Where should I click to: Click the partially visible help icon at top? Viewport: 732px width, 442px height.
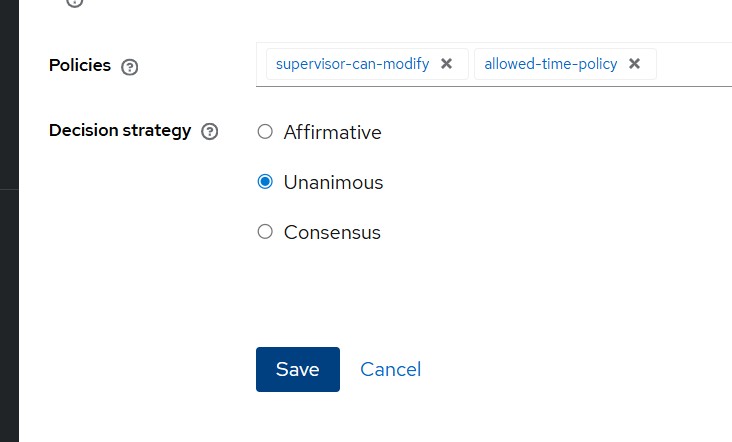click(75, 3)
